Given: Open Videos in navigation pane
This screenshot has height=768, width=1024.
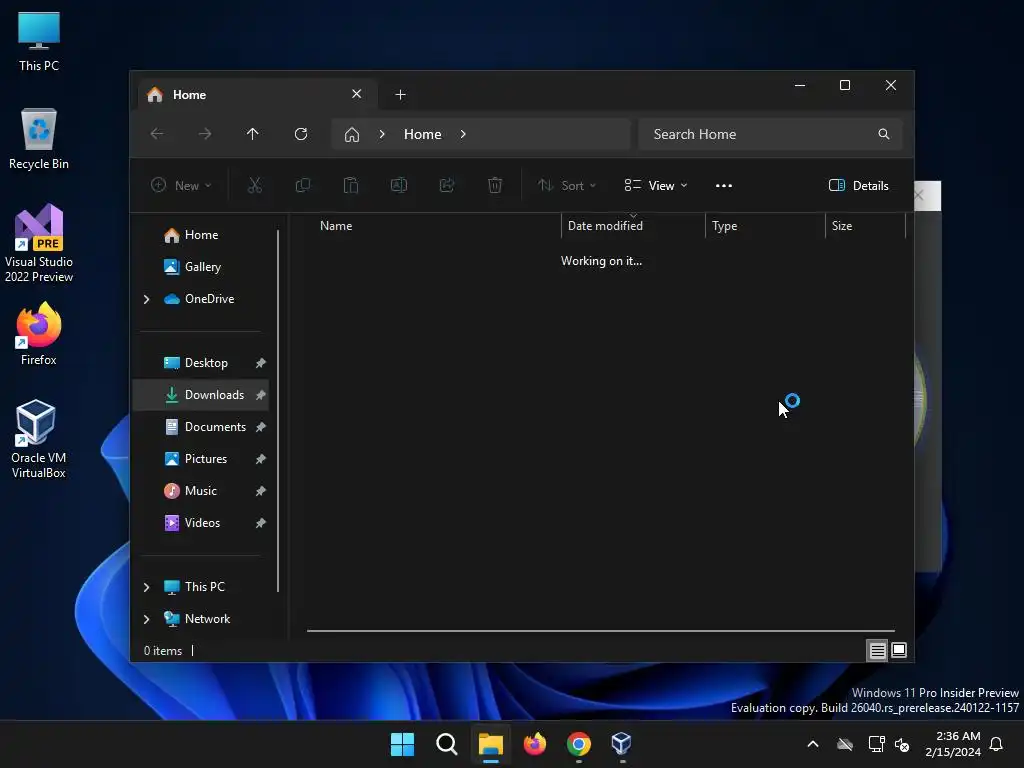Looking at the screenshot, I should click(202, 523).
